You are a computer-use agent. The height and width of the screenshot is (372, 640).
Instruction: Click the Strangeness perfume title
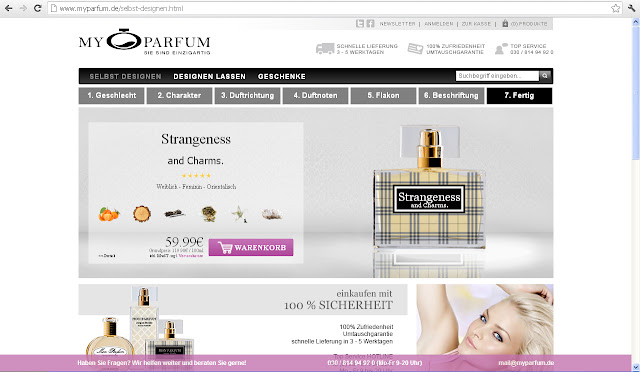(196, 139)
